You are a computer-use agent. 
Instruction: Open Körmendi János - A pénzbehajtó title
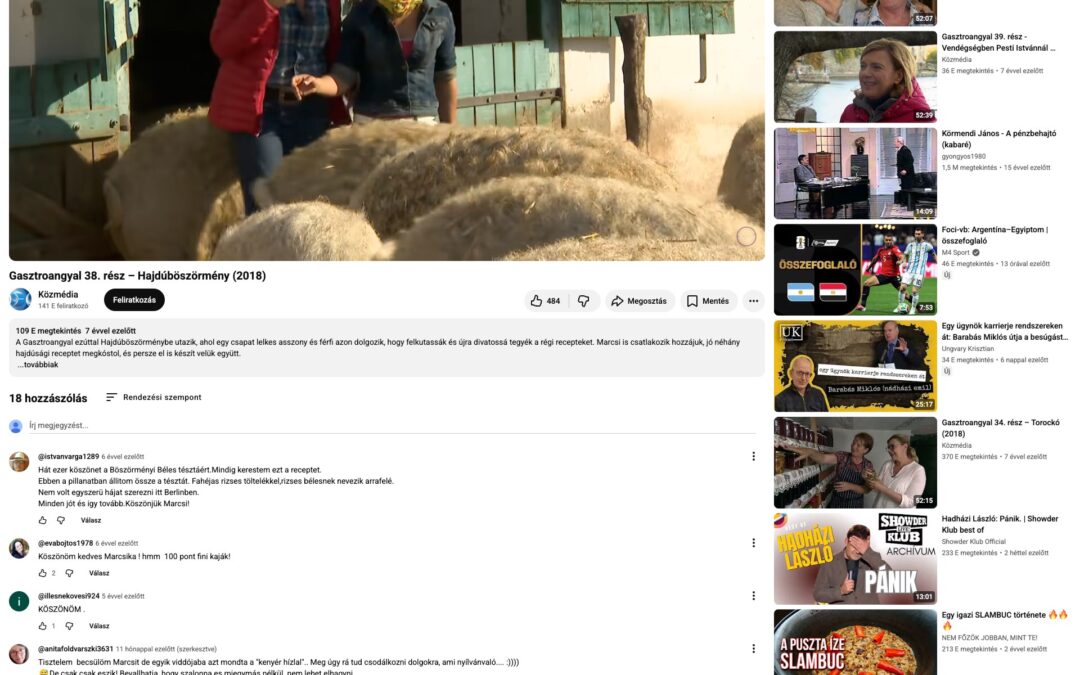click(x=999, y=138)
